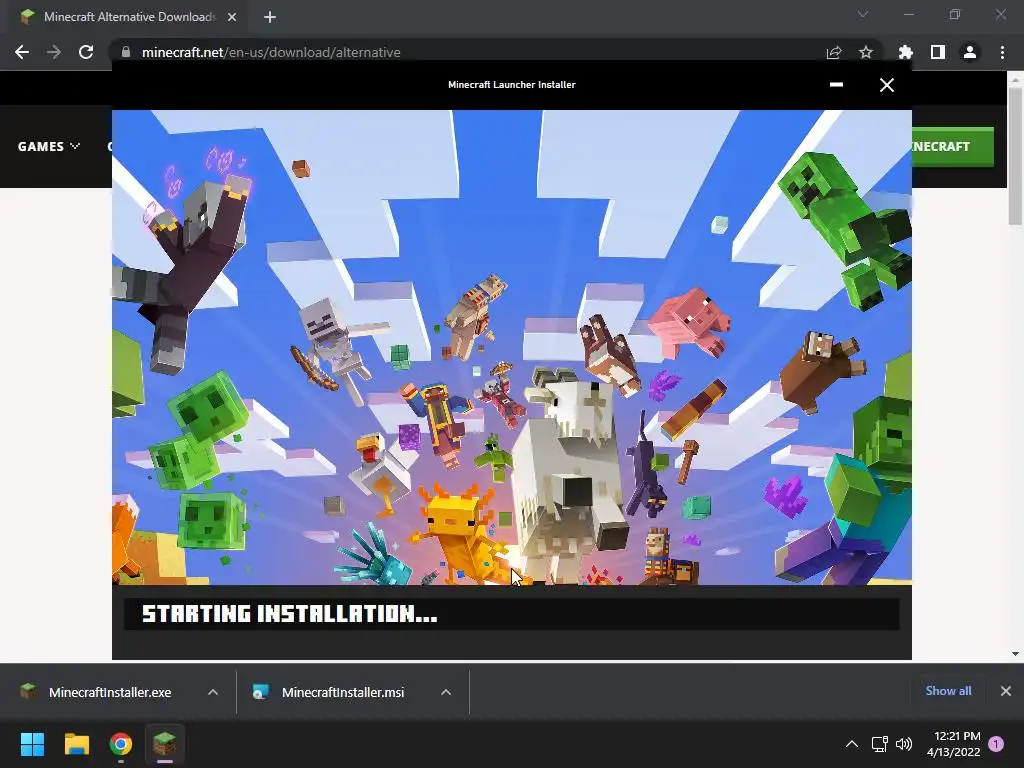Open the Chrome three-dot menu
1024x768 pixels.
click(x=1002, y=52)
